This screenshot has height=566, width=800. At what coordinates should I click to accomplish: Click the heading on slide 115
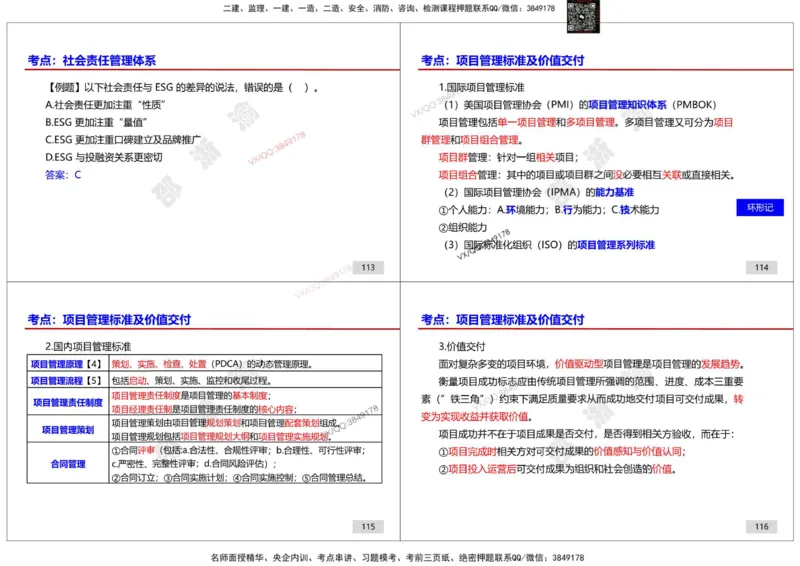(x=109, y=319)
